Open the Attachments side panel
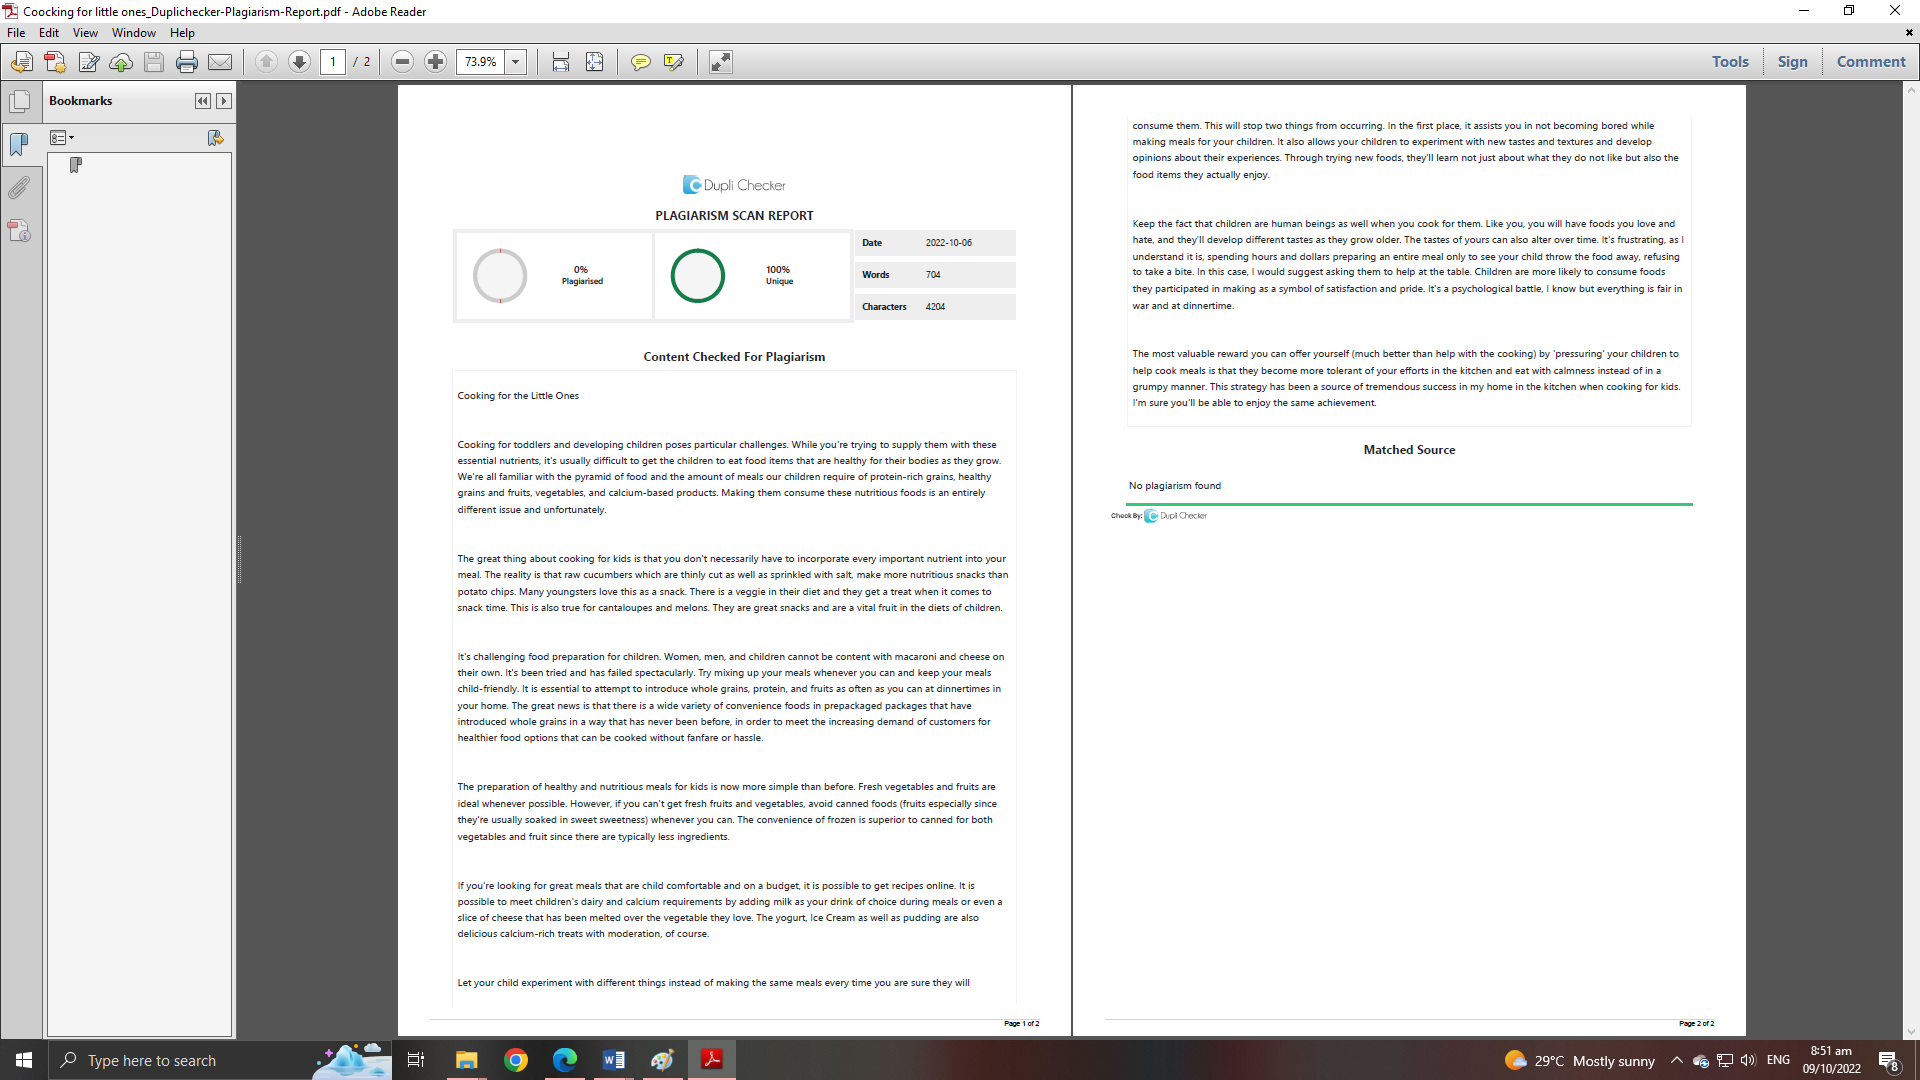Image resolution: width=1920 pixels, height=1080 pixels. [19, 188]
